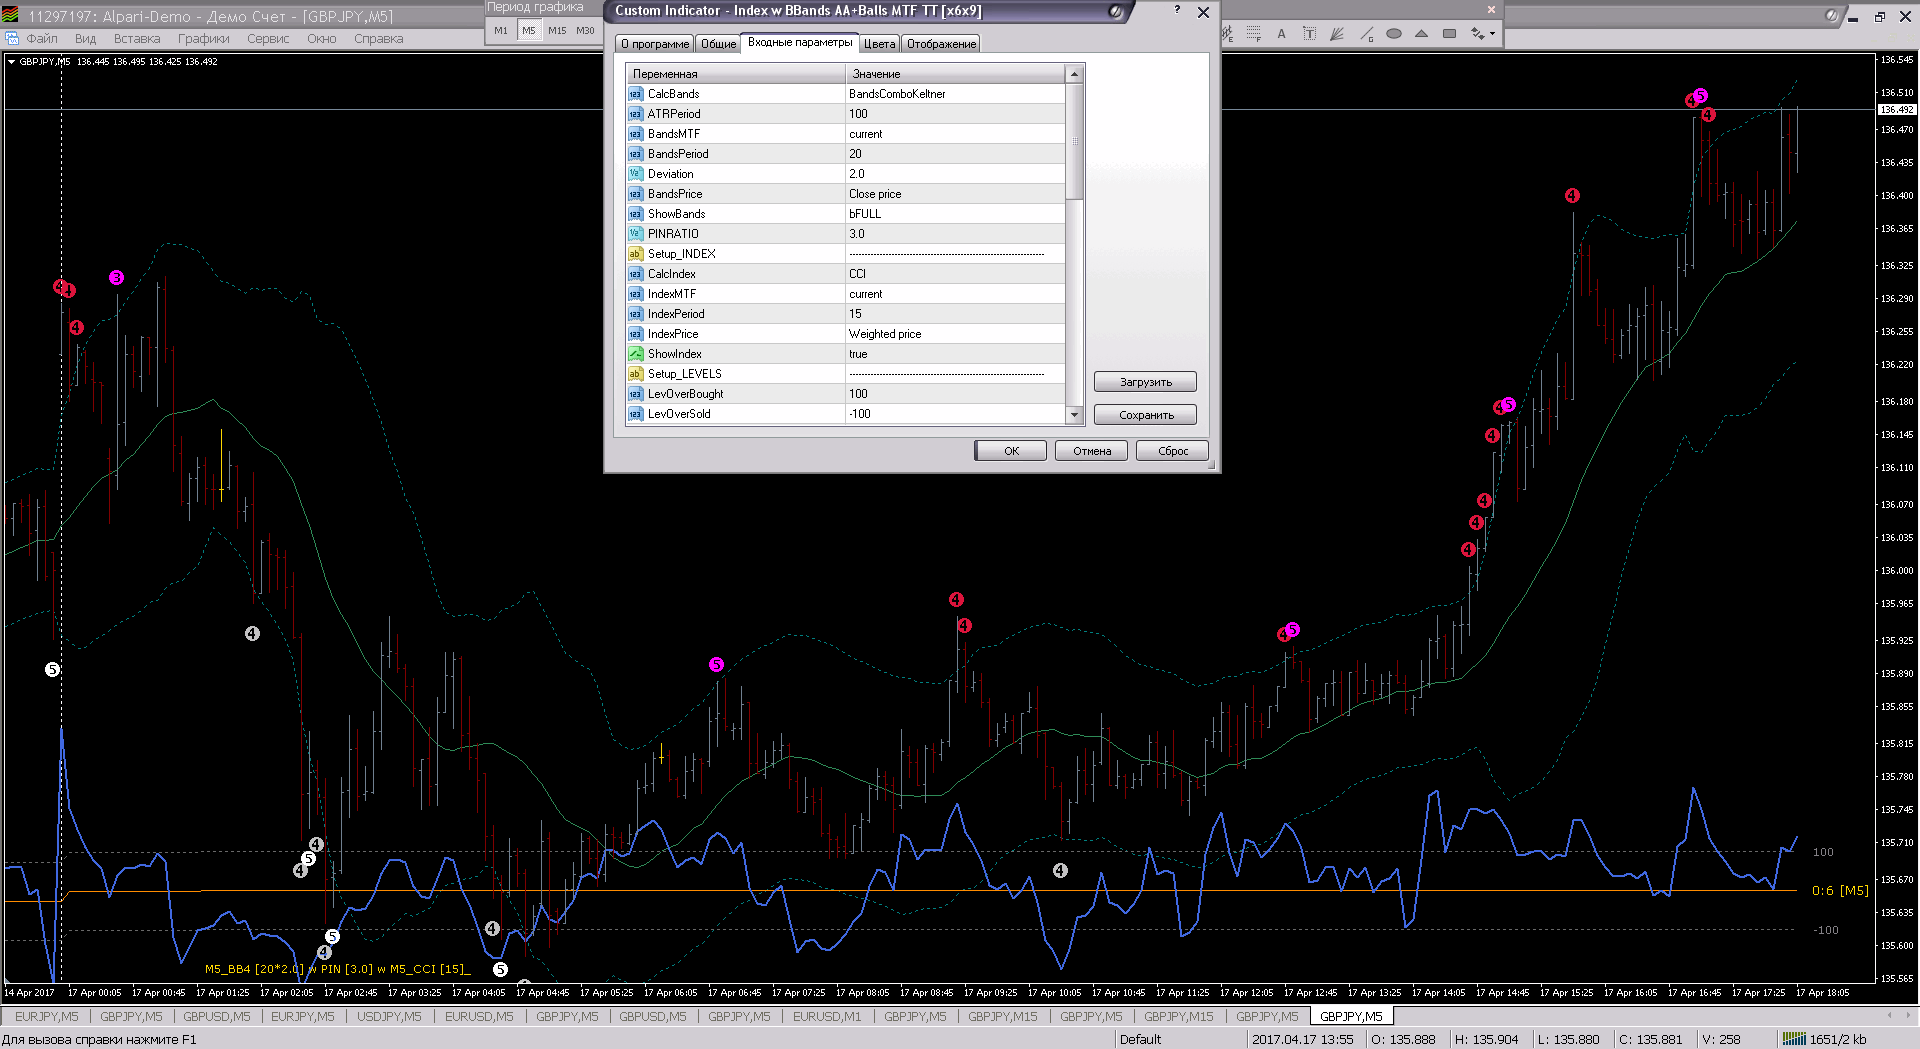This screenshot has height=1049, width=1920.
Task: Switch chart period to M15
Action: coord(557,31)
